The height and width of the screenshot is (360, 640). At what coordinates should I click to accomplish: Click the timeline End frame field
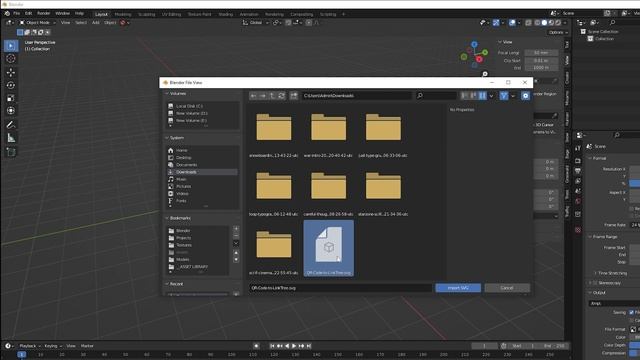tap(554, 346)
